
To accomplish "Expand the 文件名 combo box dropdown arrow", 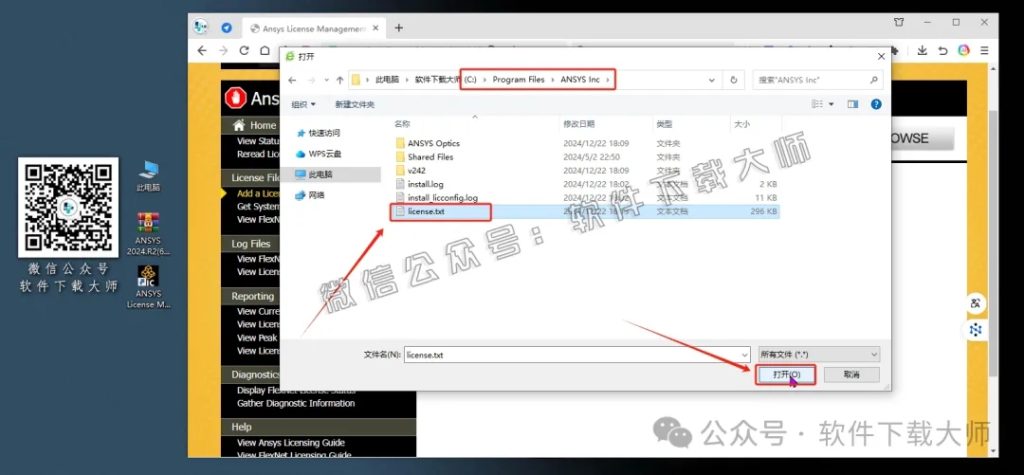I will pos(745,355).
